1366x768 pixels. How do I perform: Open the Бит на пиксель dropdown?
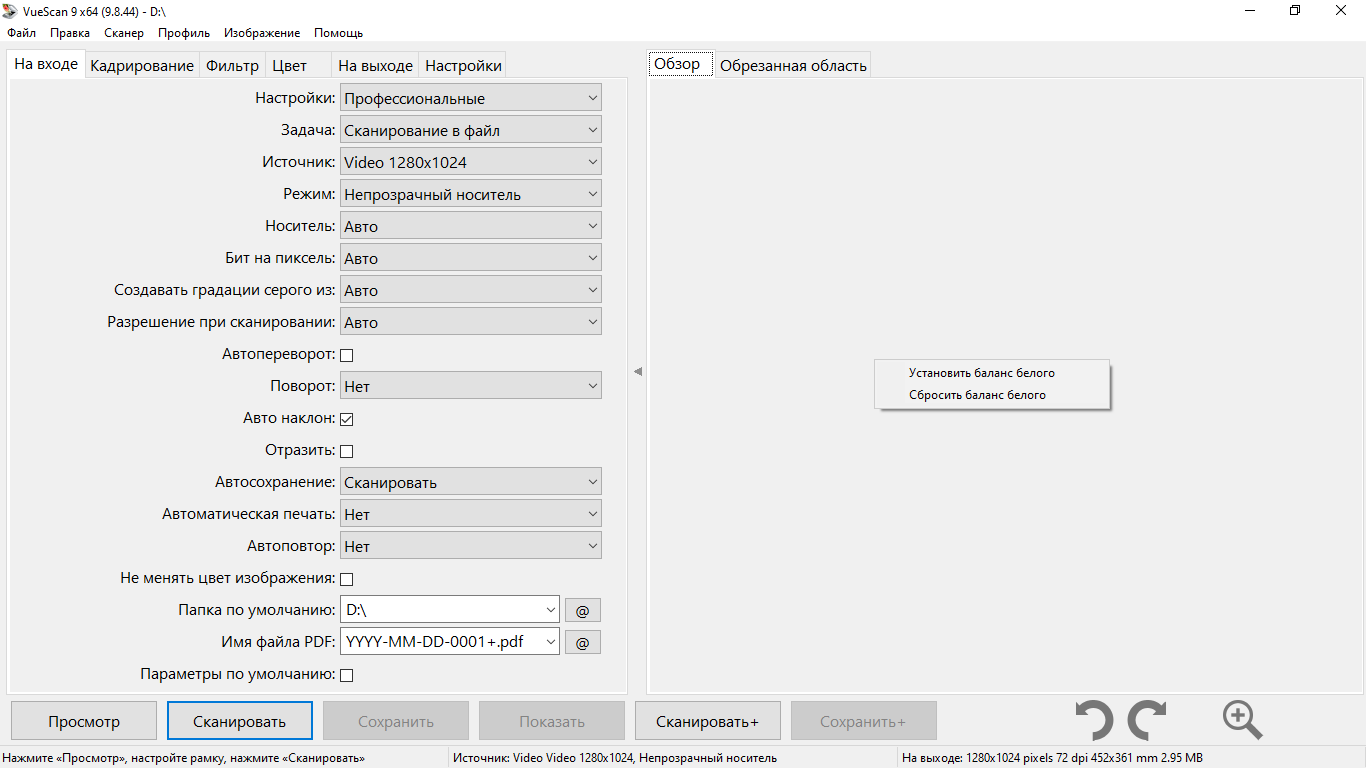[x=471, y=258]
